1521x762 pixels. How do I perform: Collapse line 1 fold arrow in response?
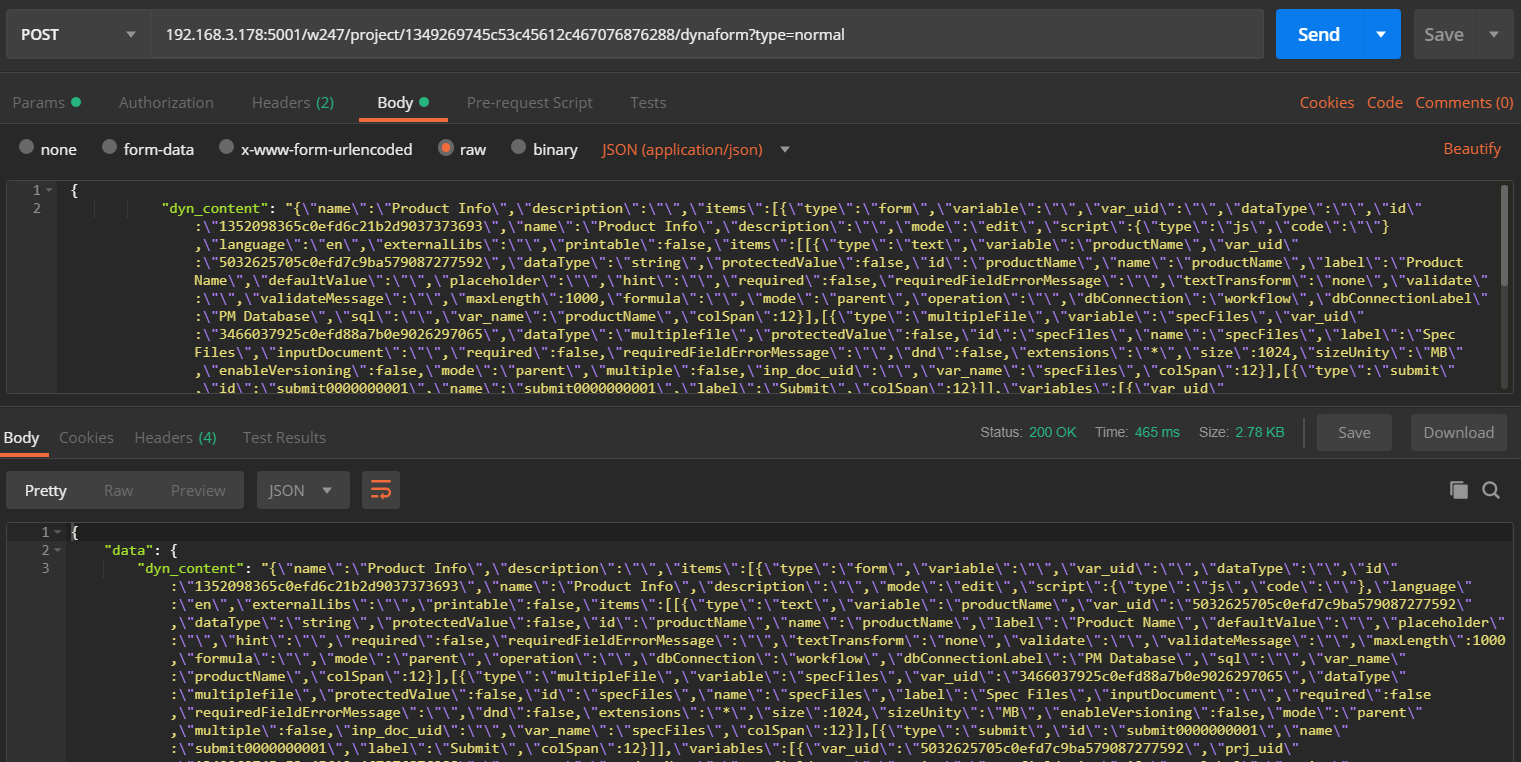tap(57, 532)
